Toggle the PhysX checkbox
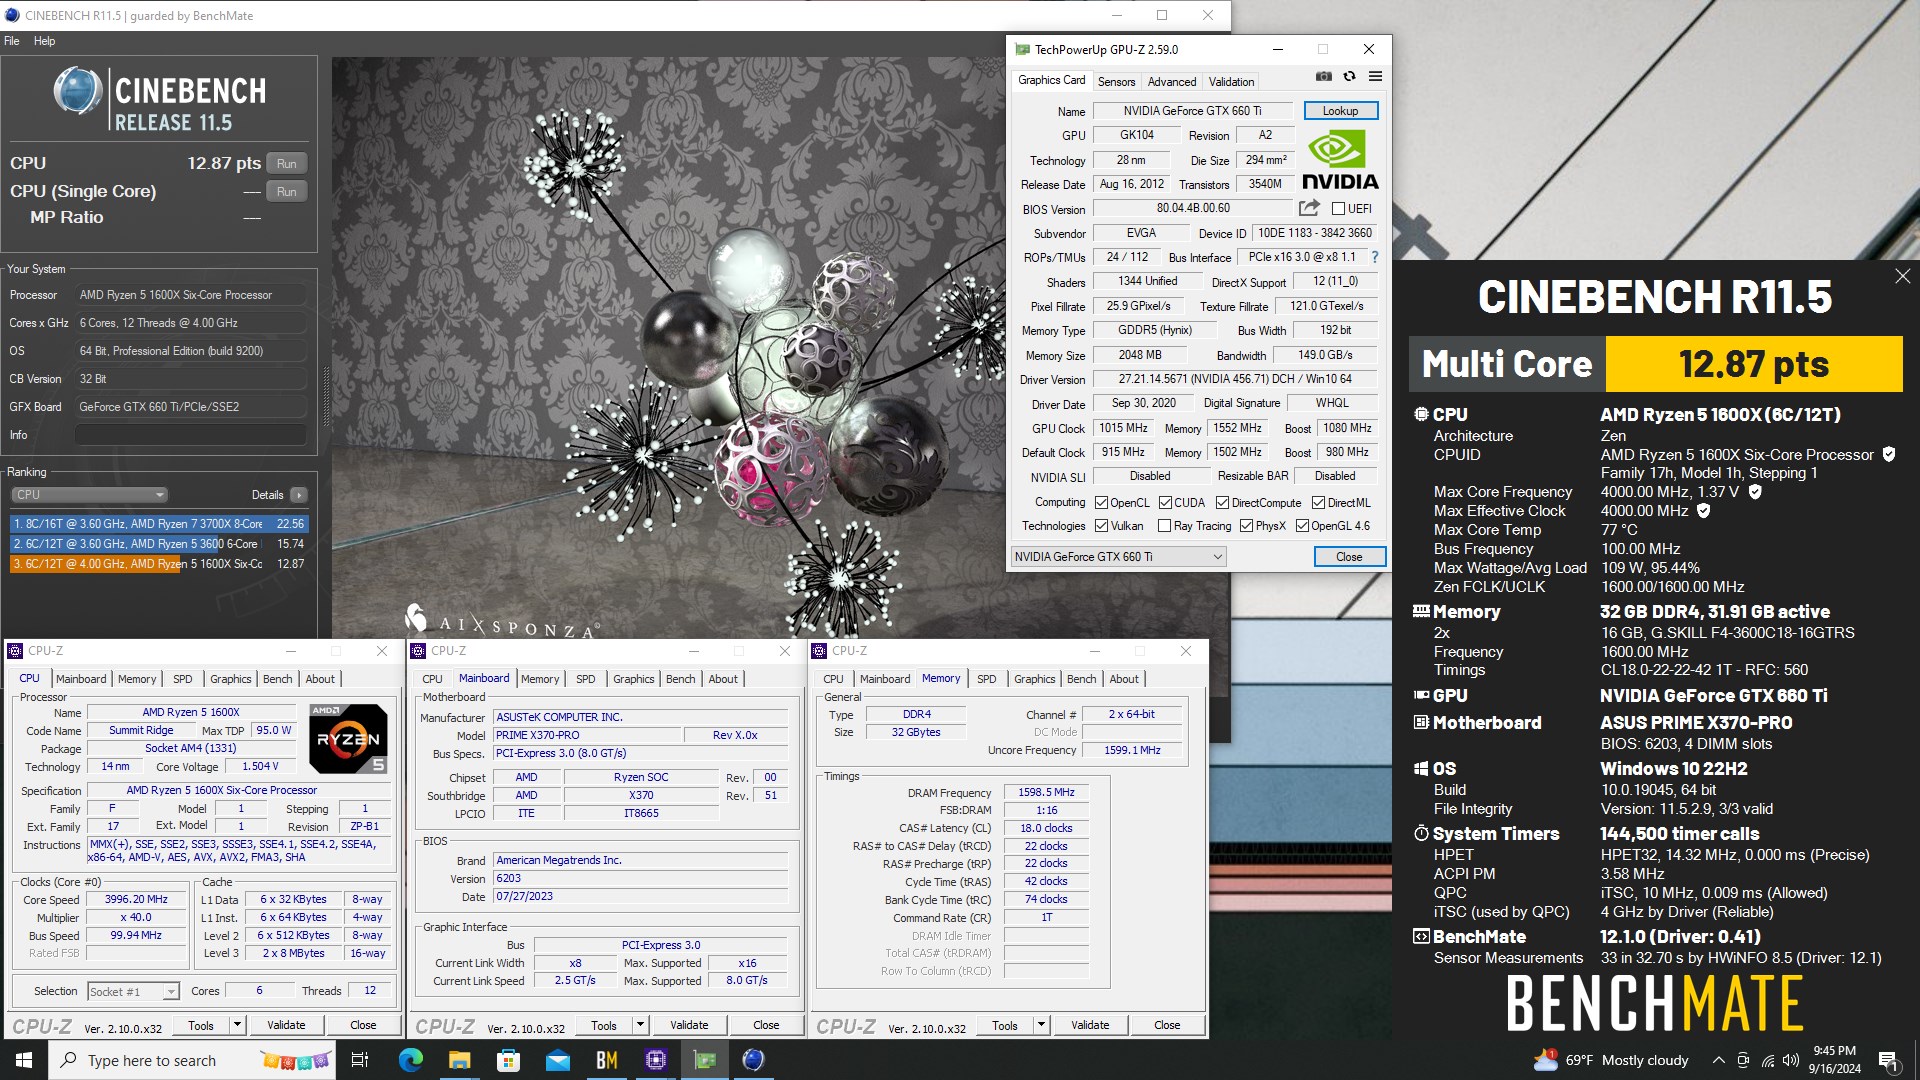Screen dimensions: 1920x1080 (x=1246, y=526)
